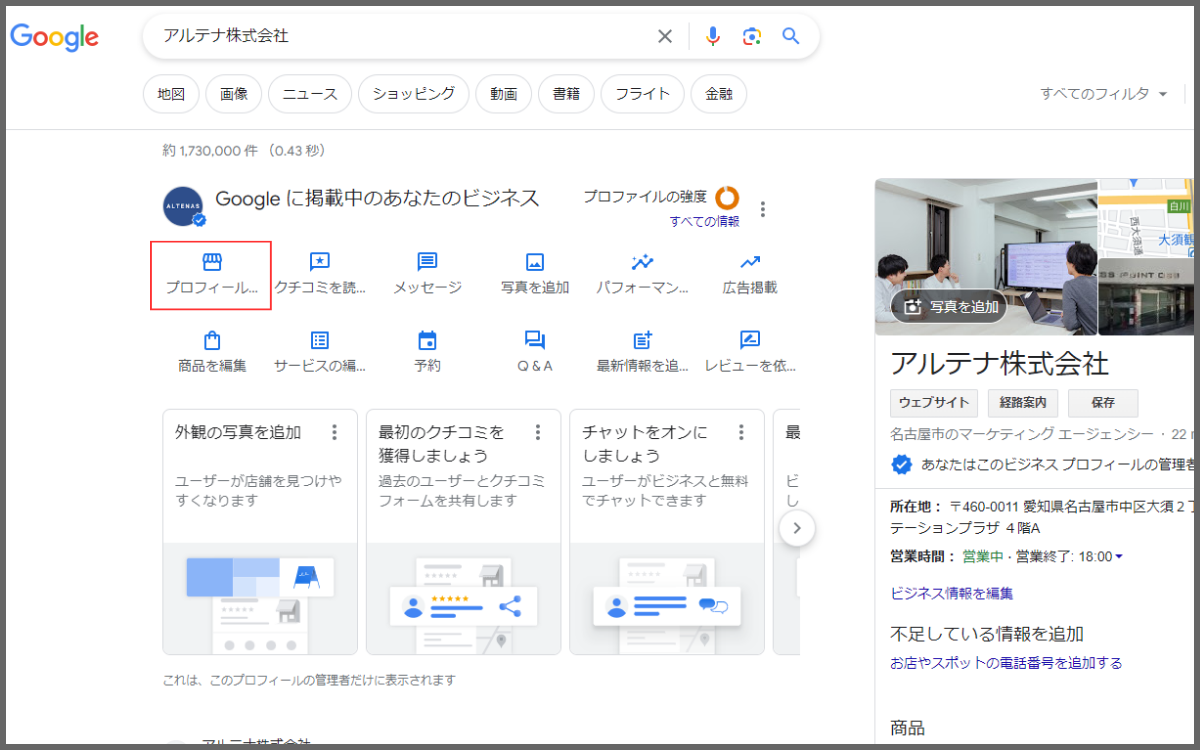Select the 地図 filter tab
This screenshot has height=750, width=1200.
point(171,94)
